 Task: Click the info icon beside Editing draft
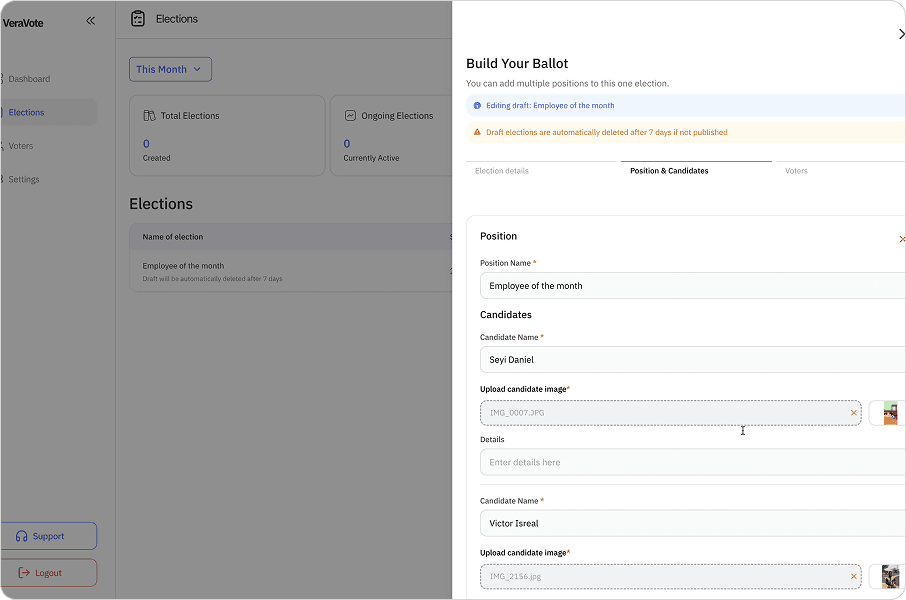pos(477,106)
